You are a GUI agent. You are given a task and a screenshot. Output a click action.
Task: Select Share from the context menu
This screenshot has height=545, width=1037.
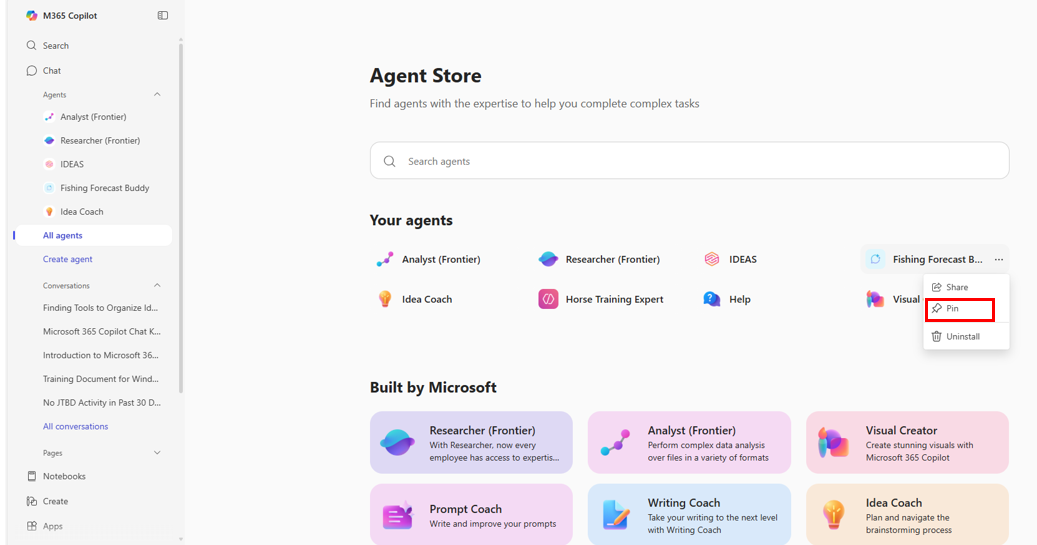click(x=966, y=287)
